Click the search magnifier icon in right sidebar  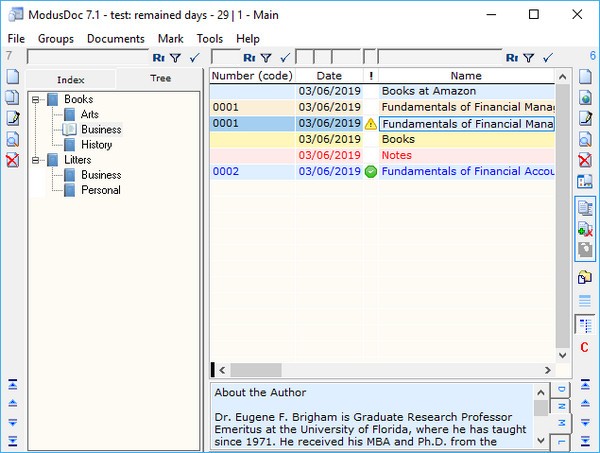[586, 139]
